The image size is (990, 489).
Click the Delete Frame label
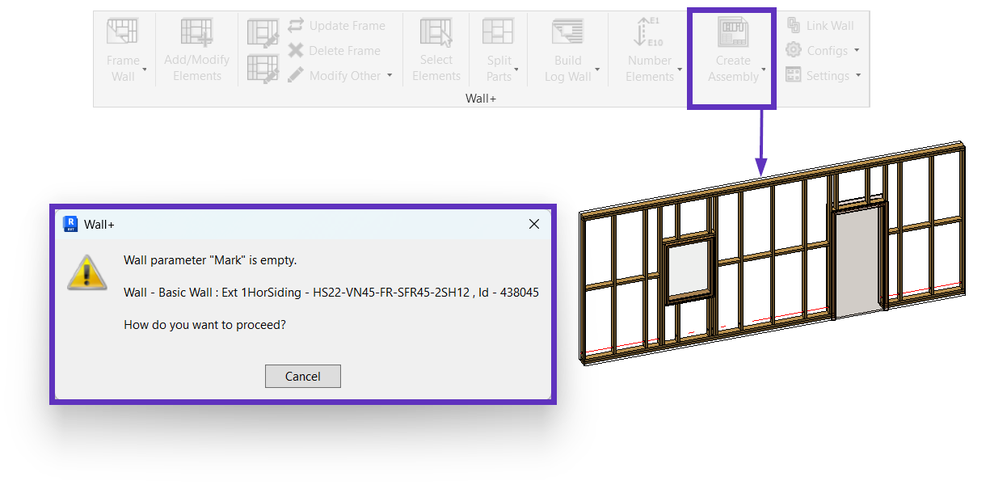click(x=345, y=51)
